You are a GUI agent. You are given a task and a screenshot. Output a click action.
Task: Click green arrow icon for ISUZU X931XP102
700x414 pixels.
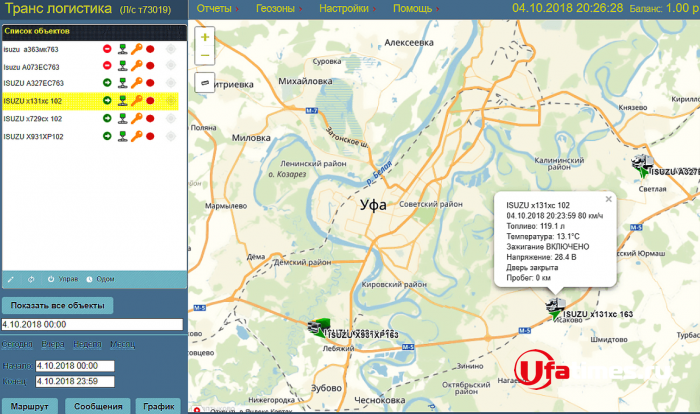(x=107, y=136)
